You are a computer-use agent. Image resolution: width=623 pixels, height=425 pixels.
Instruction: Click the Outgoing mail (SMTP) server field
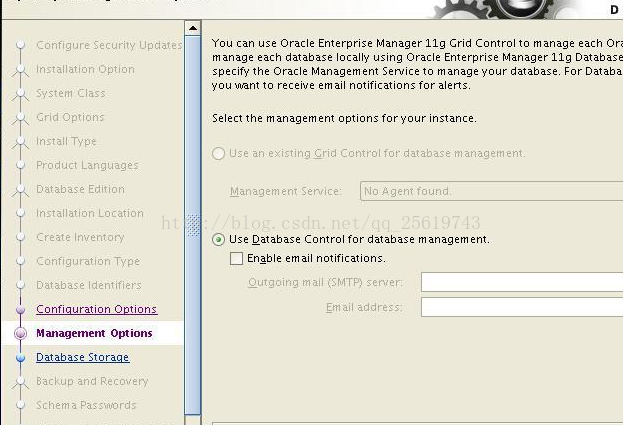(x=522, y=282)
